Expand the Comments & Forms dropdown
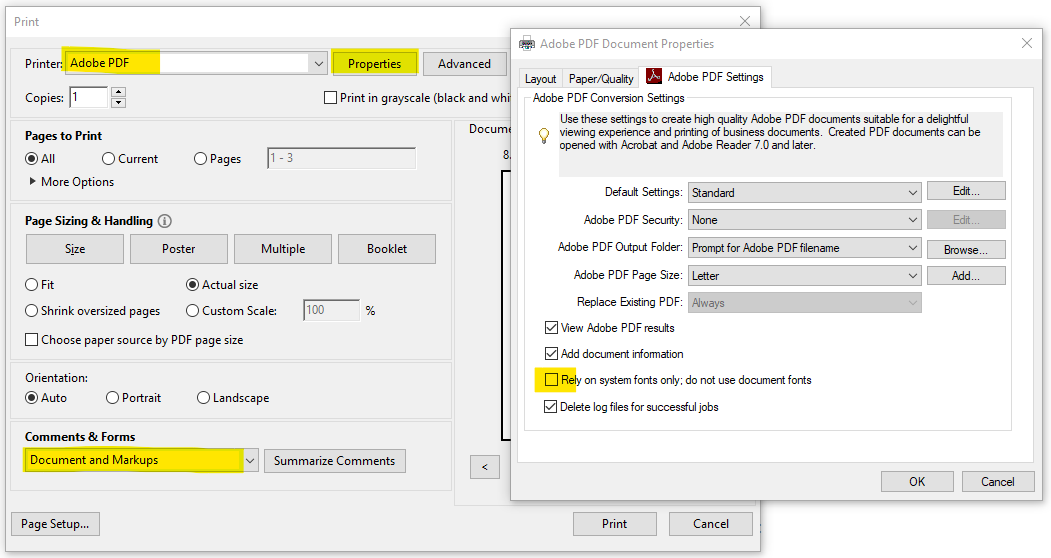The height and width of the screenshot is (558, 1051). click(250, 461)
